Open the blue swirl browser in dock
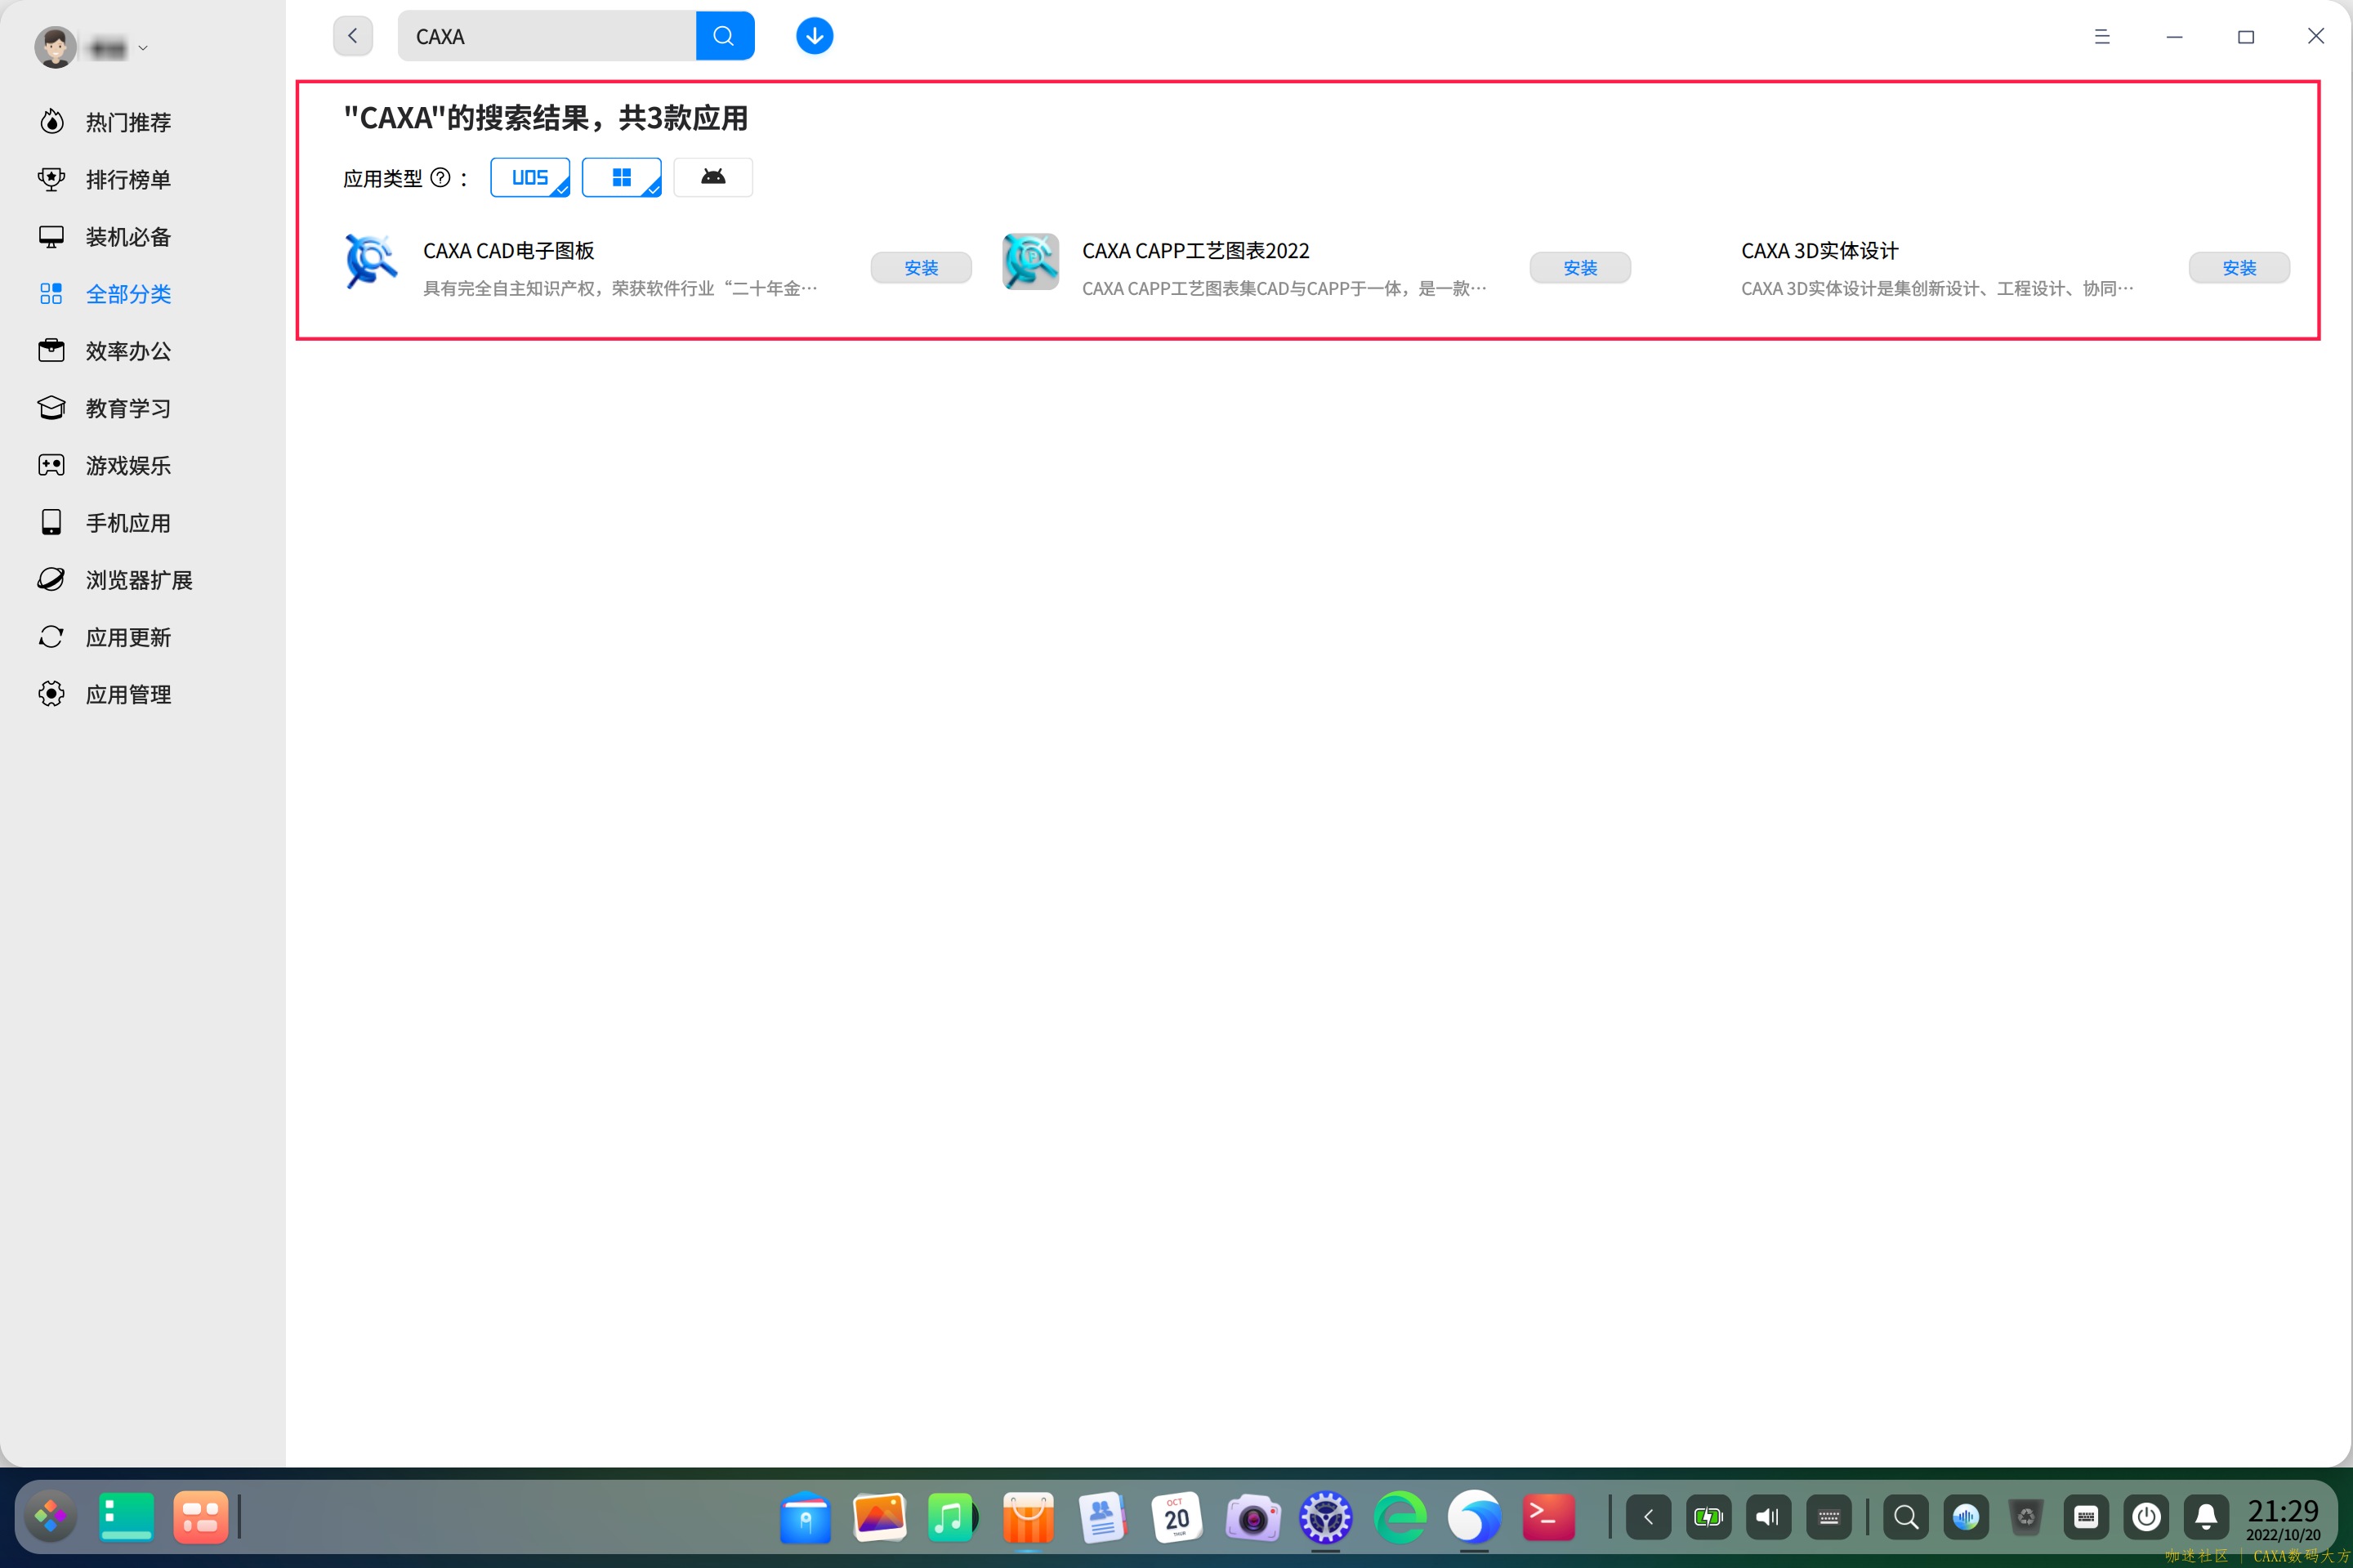The width and height of the screenshot is (2353, 1568). 1474,1518
